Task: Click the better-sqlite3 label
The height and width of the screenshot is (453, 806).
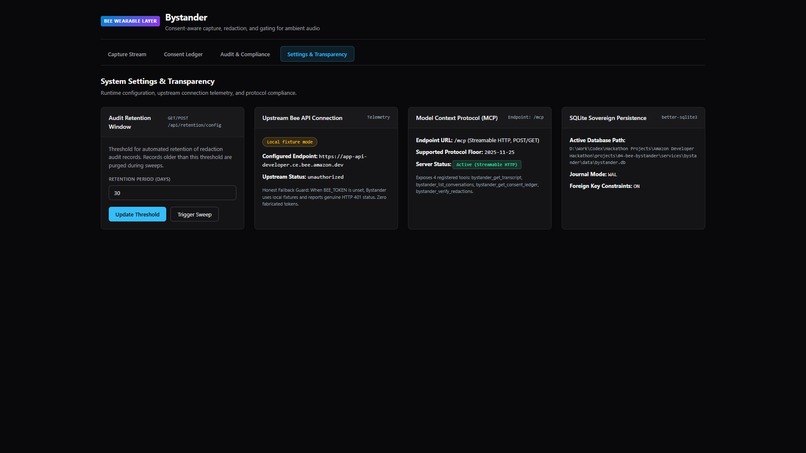Action: point(679,117)
